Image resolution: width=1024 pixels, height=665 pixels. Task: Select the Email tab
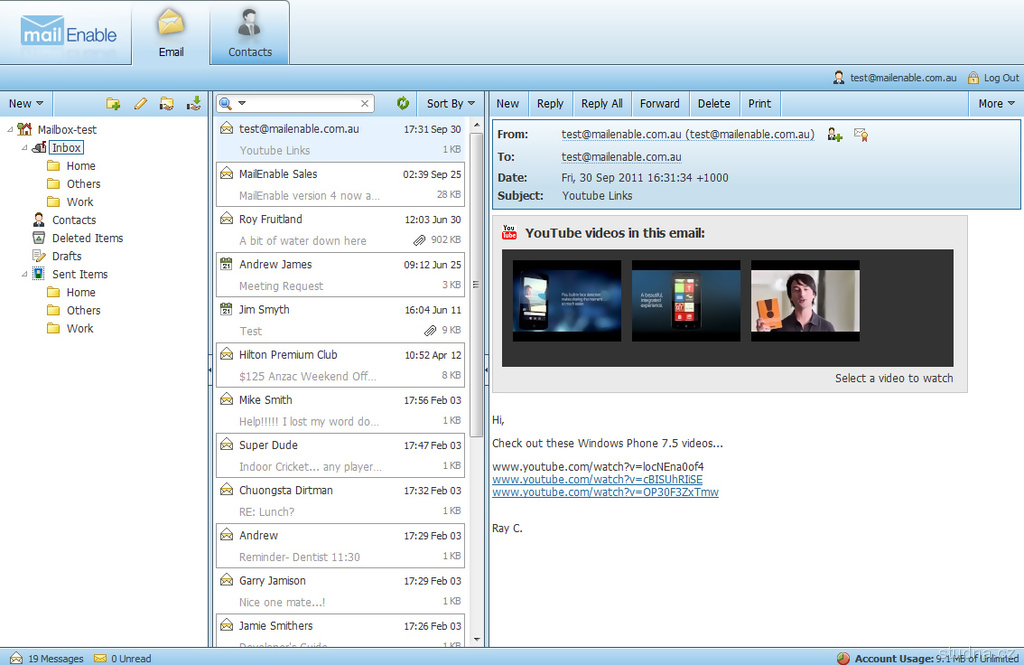point(171,33)
